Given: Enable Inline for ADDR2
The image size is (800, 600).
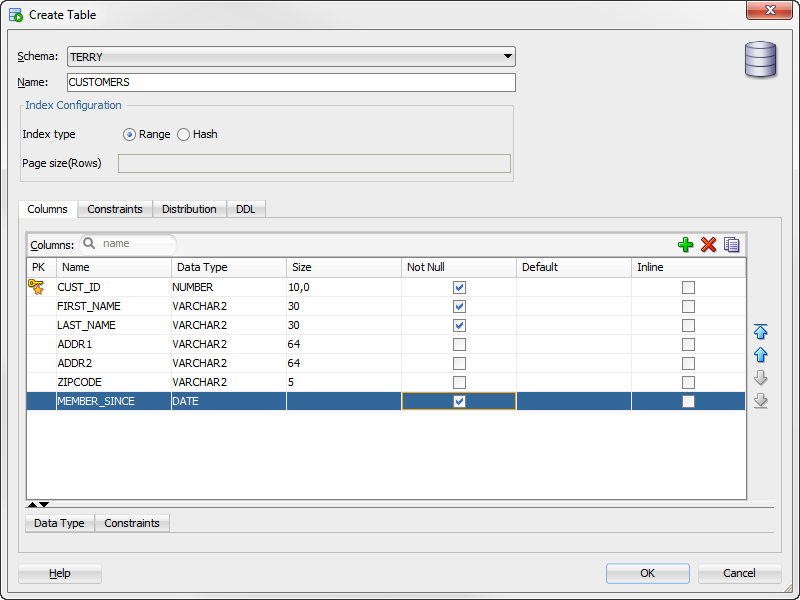Looking at the screenshot, I should pos(688,363).
